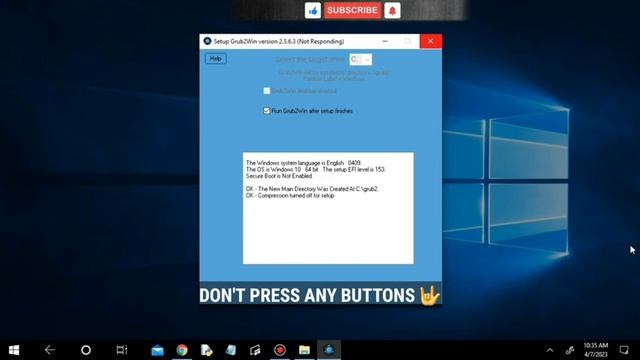Toggle the Grub2Win desktop shortcut checkbox
This screenshot has height=360, width=640.
pyautogui.click(x=267, y=91)
